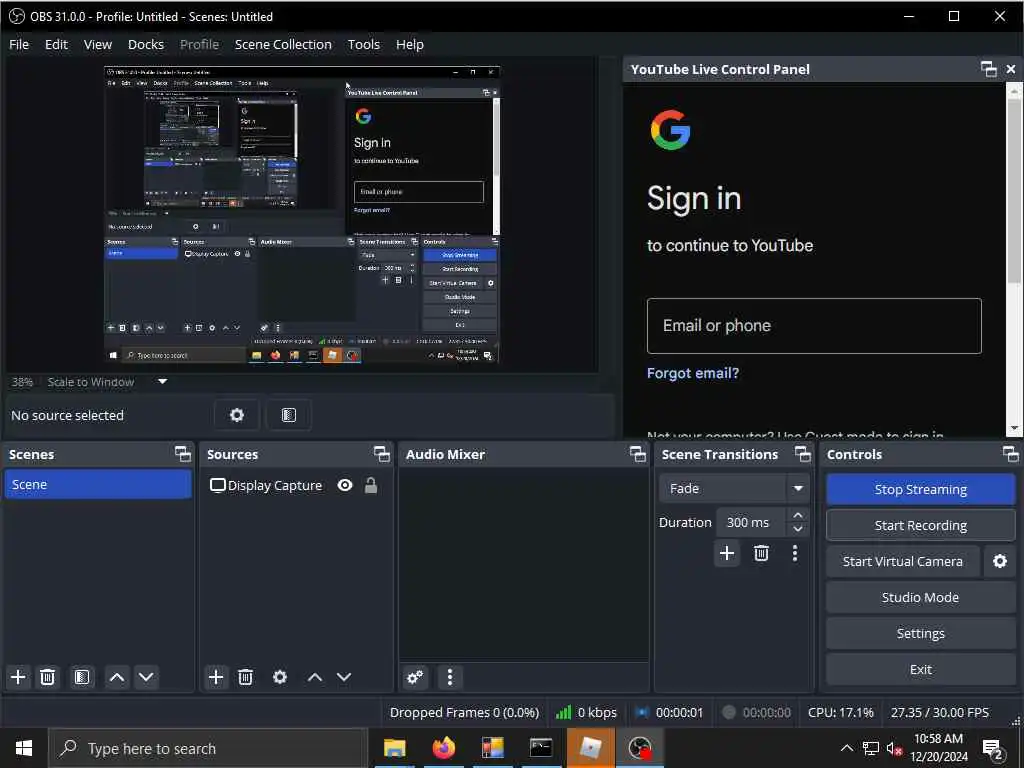The width and height of the screenshot is (1024, 768).
Task: Show hidden system tray icons chevron
Action: pyautogui.click(x=846, y=748)
